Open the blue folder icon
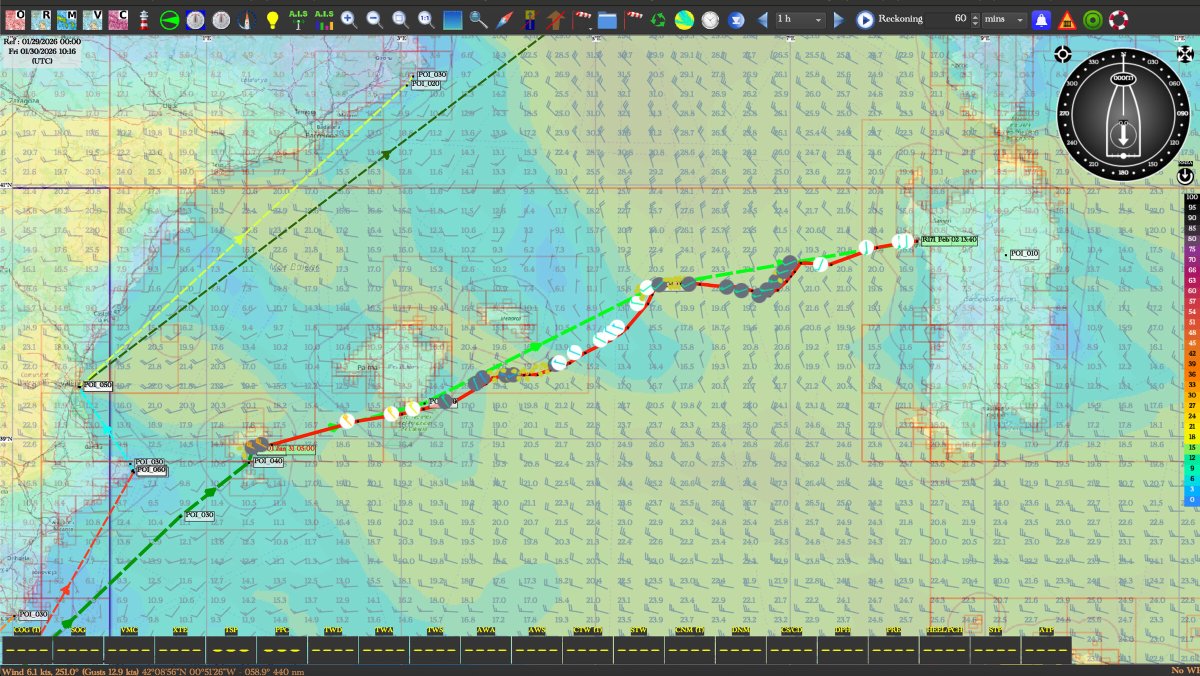 click(x=607, y=19)
